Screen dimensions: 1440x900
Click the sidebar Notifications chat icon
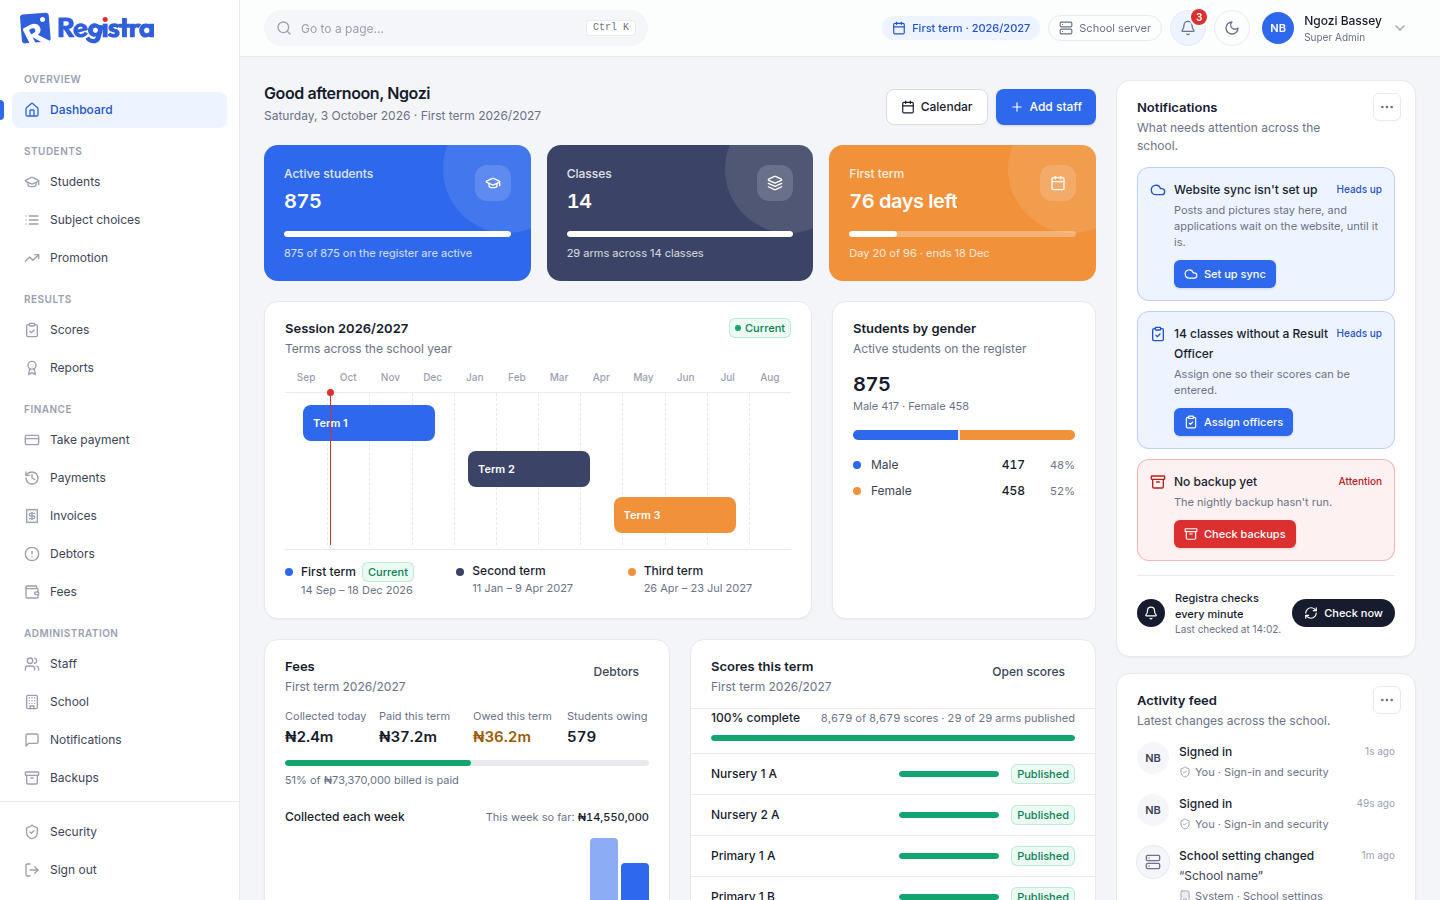32,740
